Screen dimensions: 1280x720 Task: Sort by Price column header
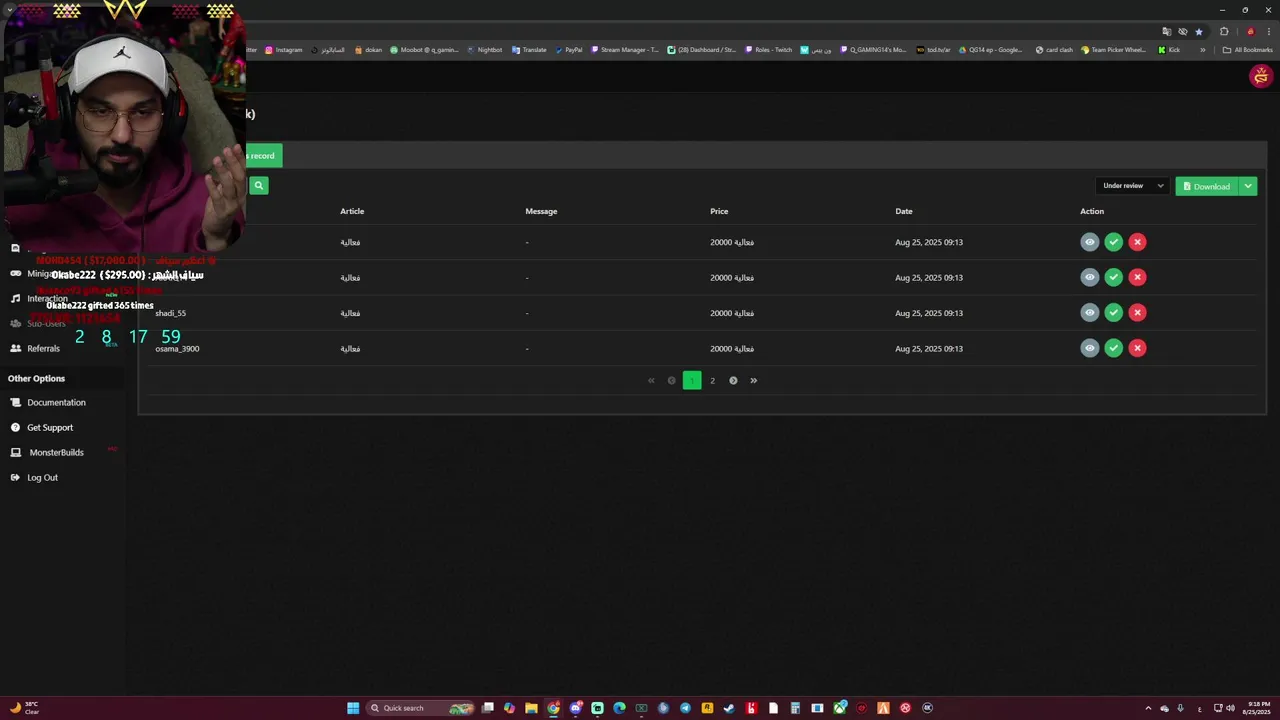(719, 211)
